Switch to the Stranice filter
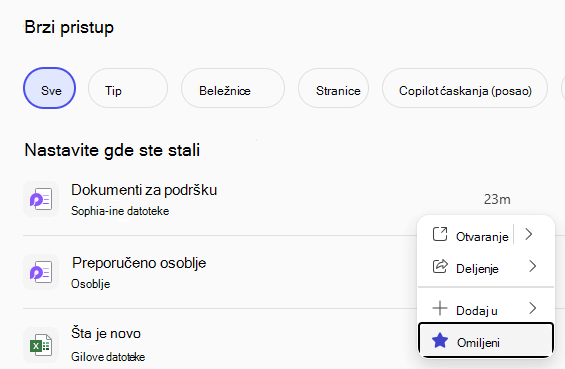The image size is (565, 369). [x=333, y=88]
